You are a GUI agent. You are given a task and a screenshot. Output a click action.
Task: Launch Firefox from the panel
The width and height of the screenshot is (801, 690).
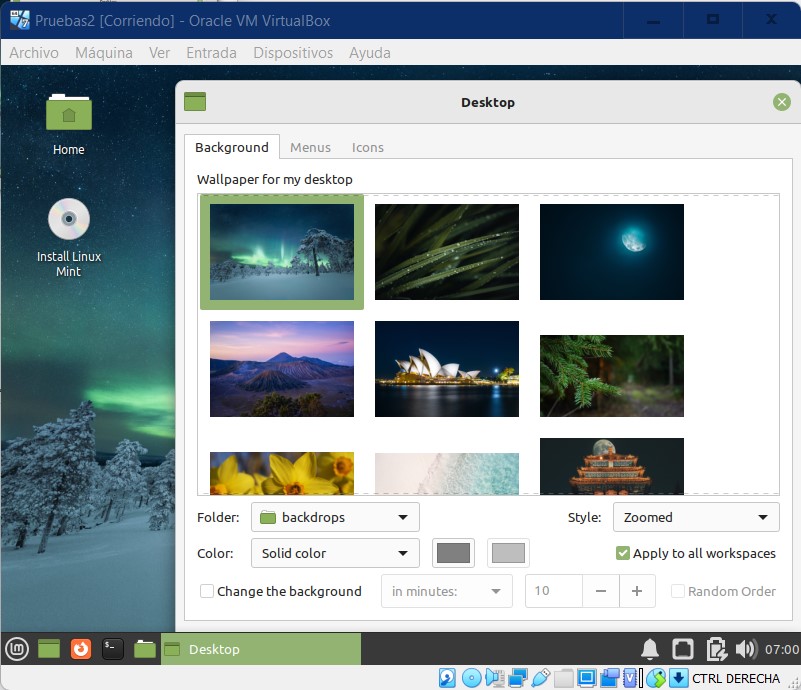coord(81,649)
